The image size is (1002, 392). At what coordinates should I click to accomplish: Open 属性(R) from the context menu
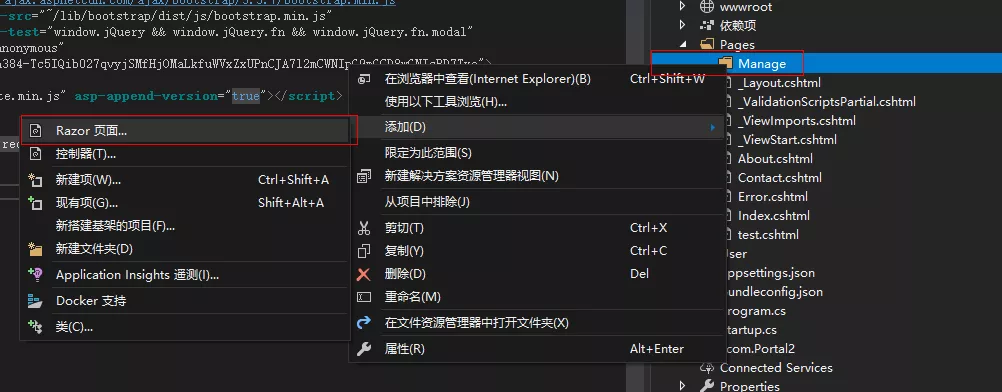(537, 349)
